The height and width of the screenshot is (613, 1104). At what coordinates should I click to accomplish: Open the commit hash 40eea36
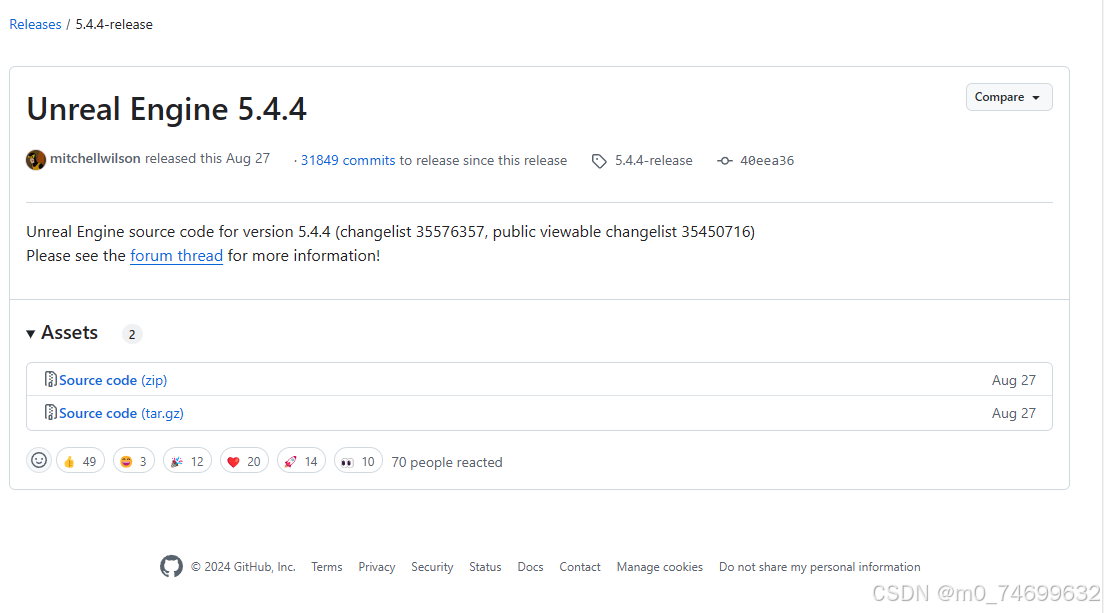pyautogui.click(x=767, y=160)
